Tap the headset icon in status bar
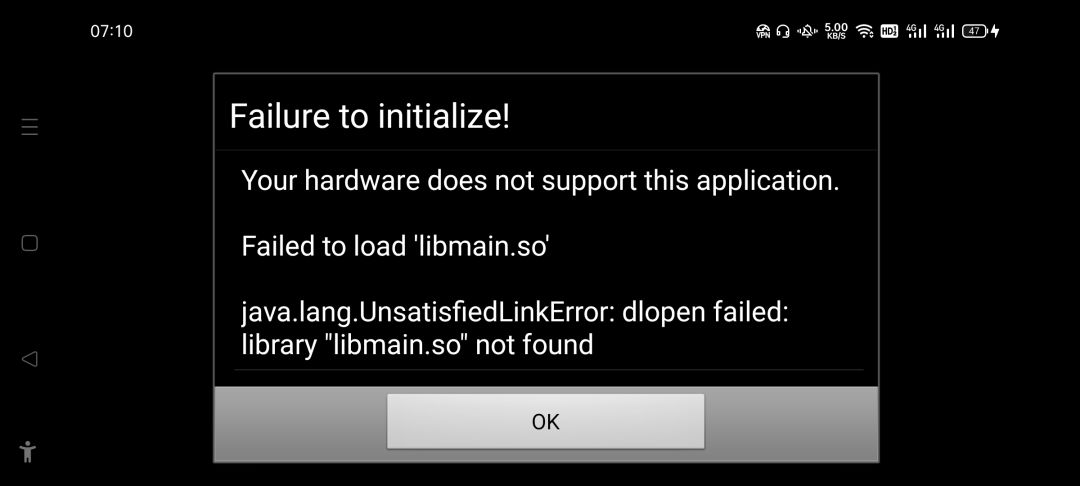Viewport: 1080px width, 486px height. [782, 31]
